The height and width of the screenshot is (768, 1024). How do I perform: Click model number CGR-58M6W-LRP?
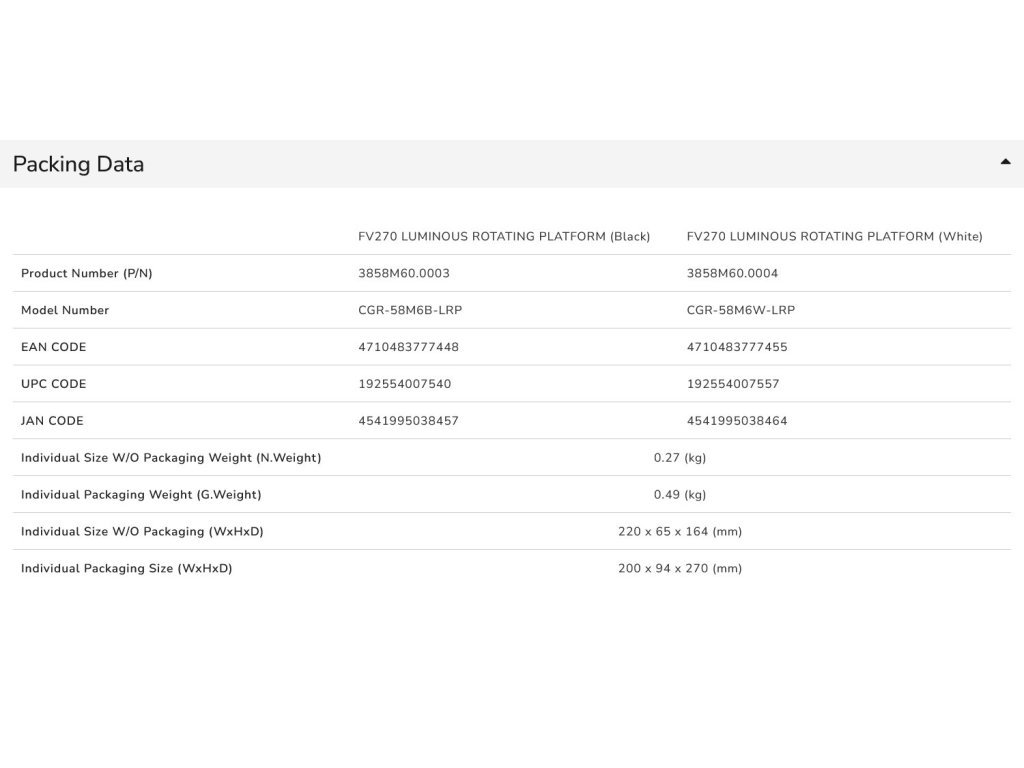pyautogui.click(x=740, y=310)
